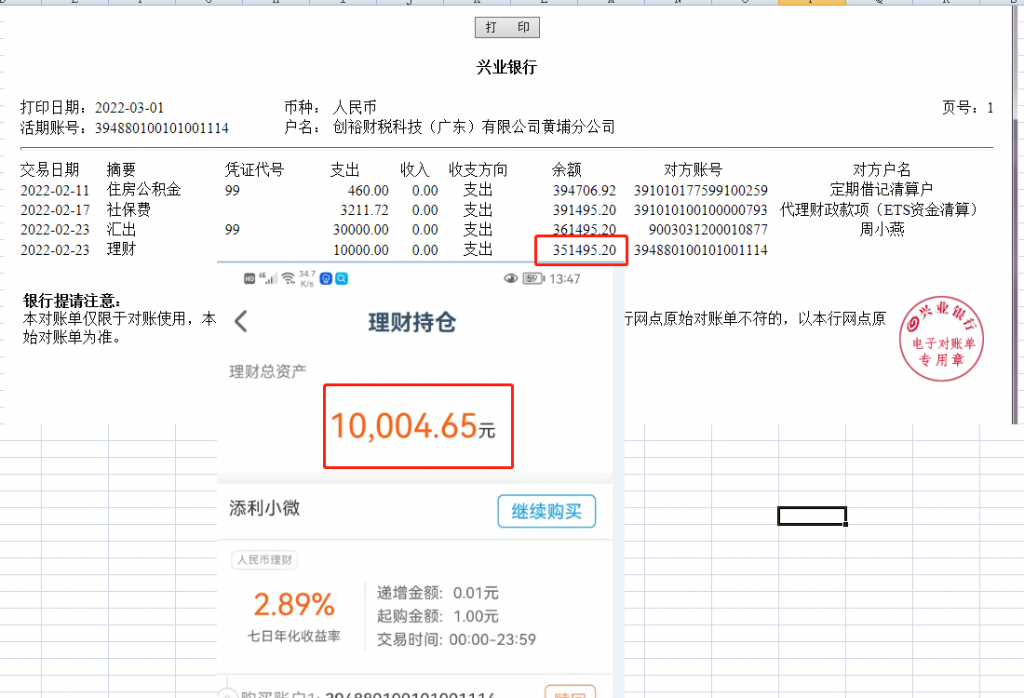Viewport: 1024px width, 698px height.
Task: Click the 住房公积金 summary entry
Action: [144, 189]
